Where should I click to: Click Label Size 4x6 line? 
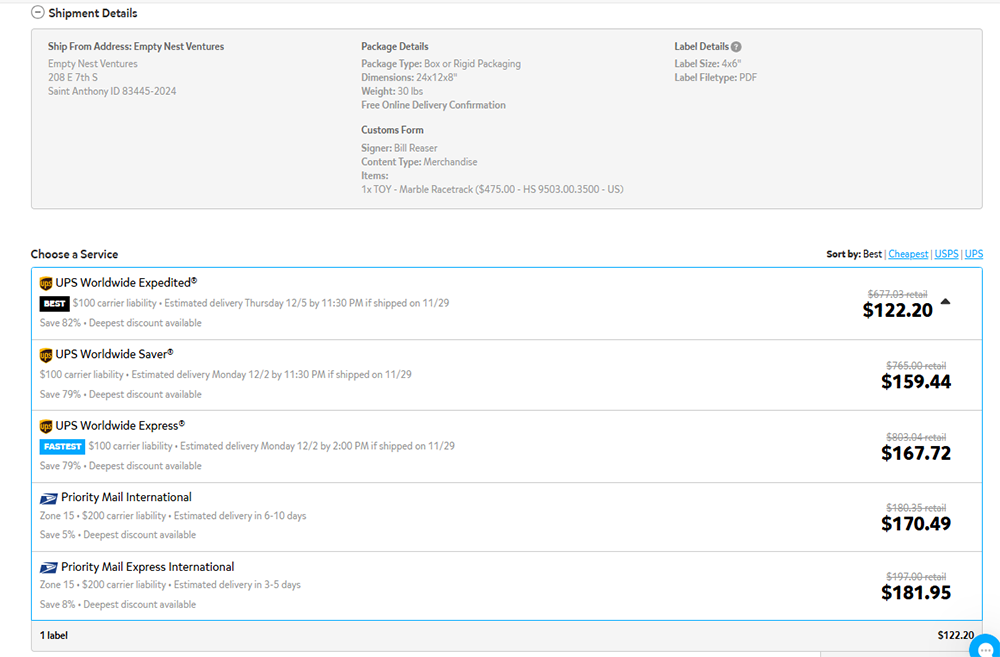708,64
